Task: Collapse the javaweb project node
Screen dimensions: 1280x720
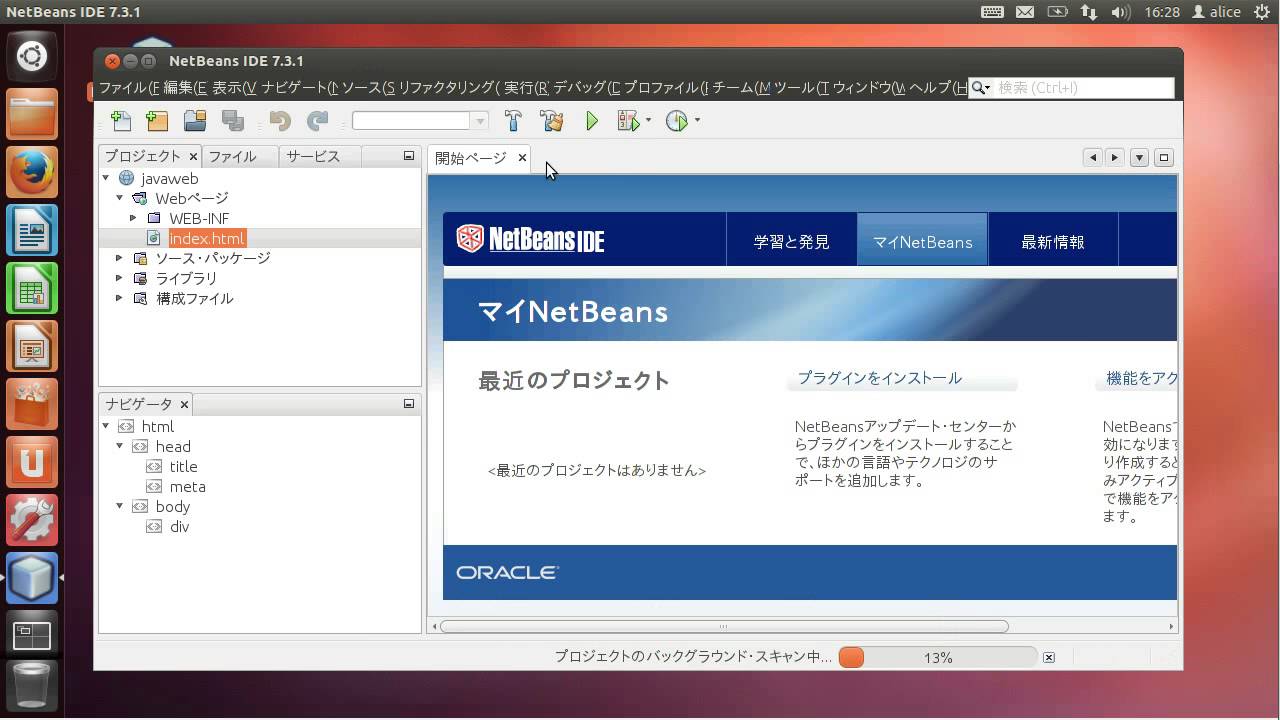Action: [x=106, y=178]
